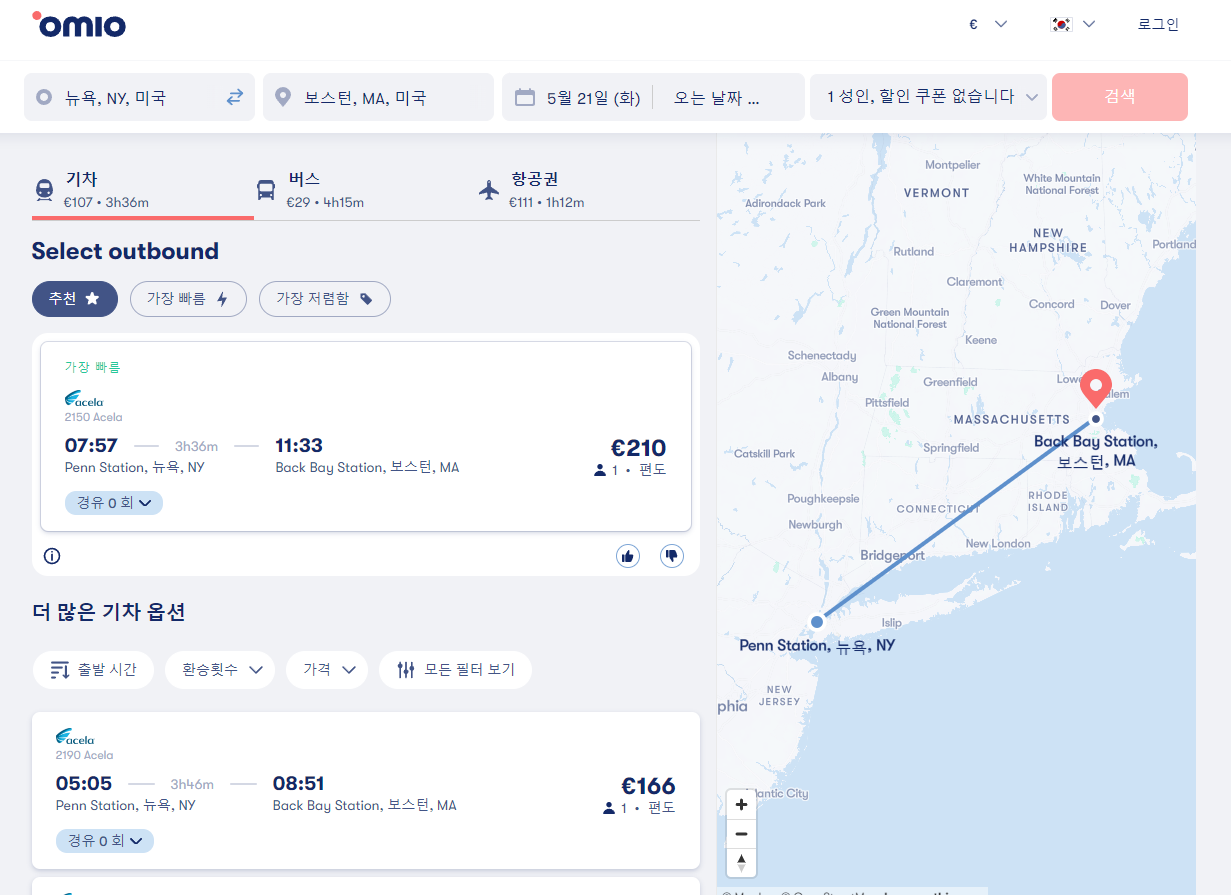This screenshot has height=895, width=1231.
Task: Click the 08:51 arrival time
Action: pos(299,783)
